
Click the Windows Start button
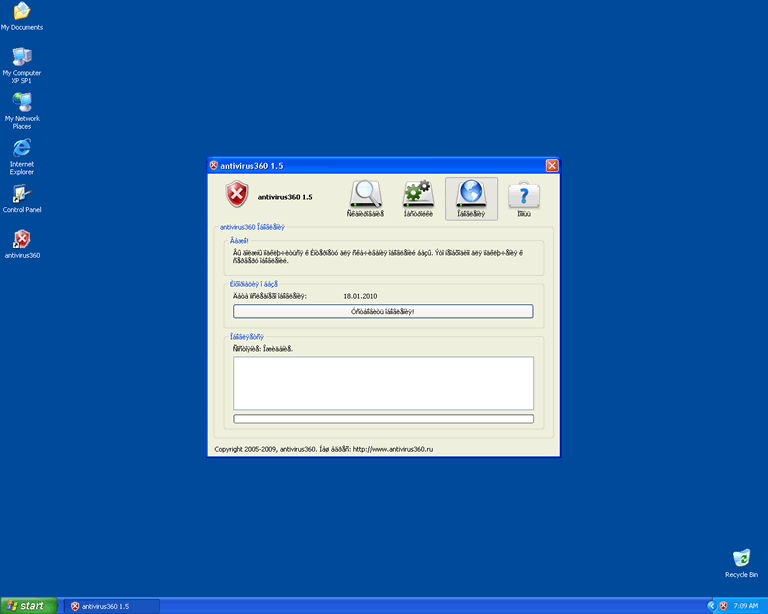coord(29,606)
